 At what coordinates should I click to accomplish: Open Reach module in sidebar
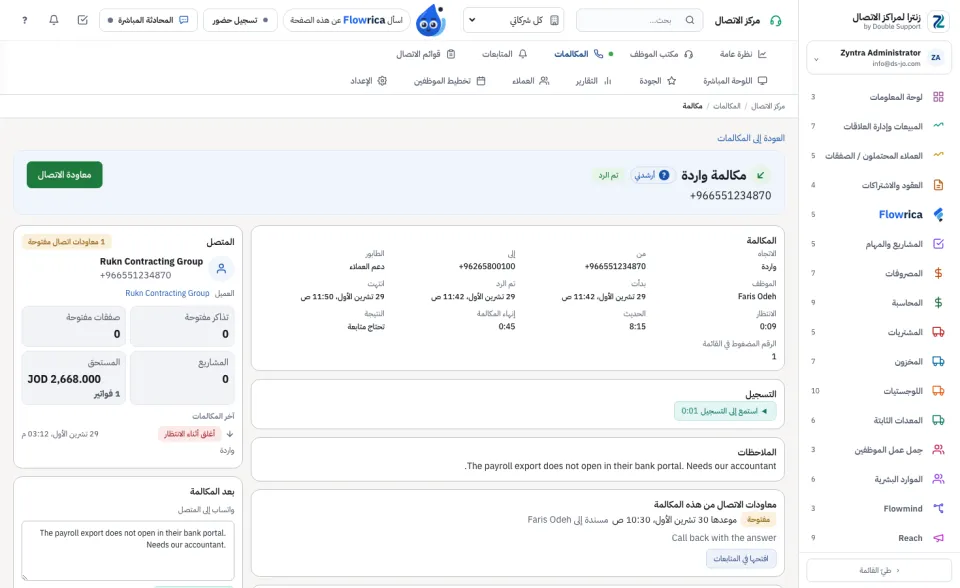879,538
